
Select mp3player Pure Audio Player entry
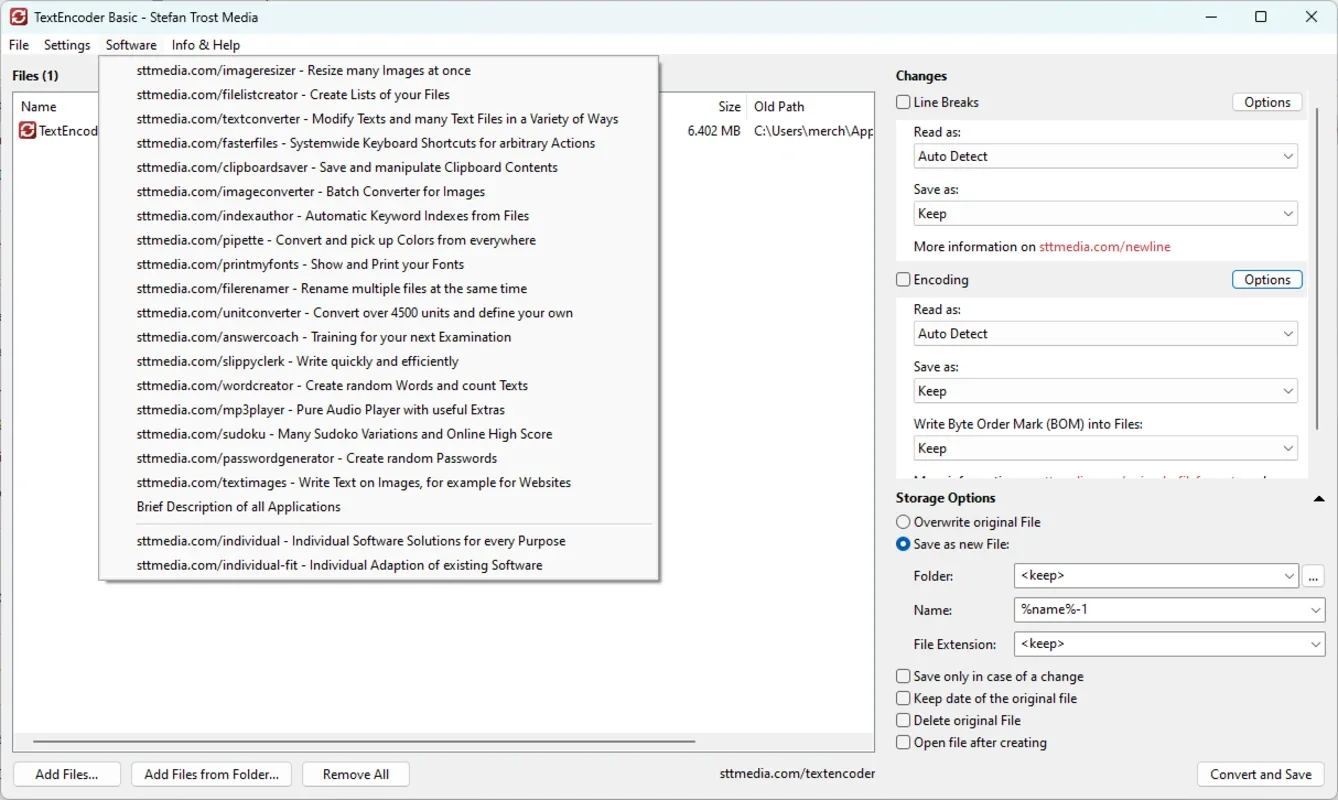pos(378,410)
